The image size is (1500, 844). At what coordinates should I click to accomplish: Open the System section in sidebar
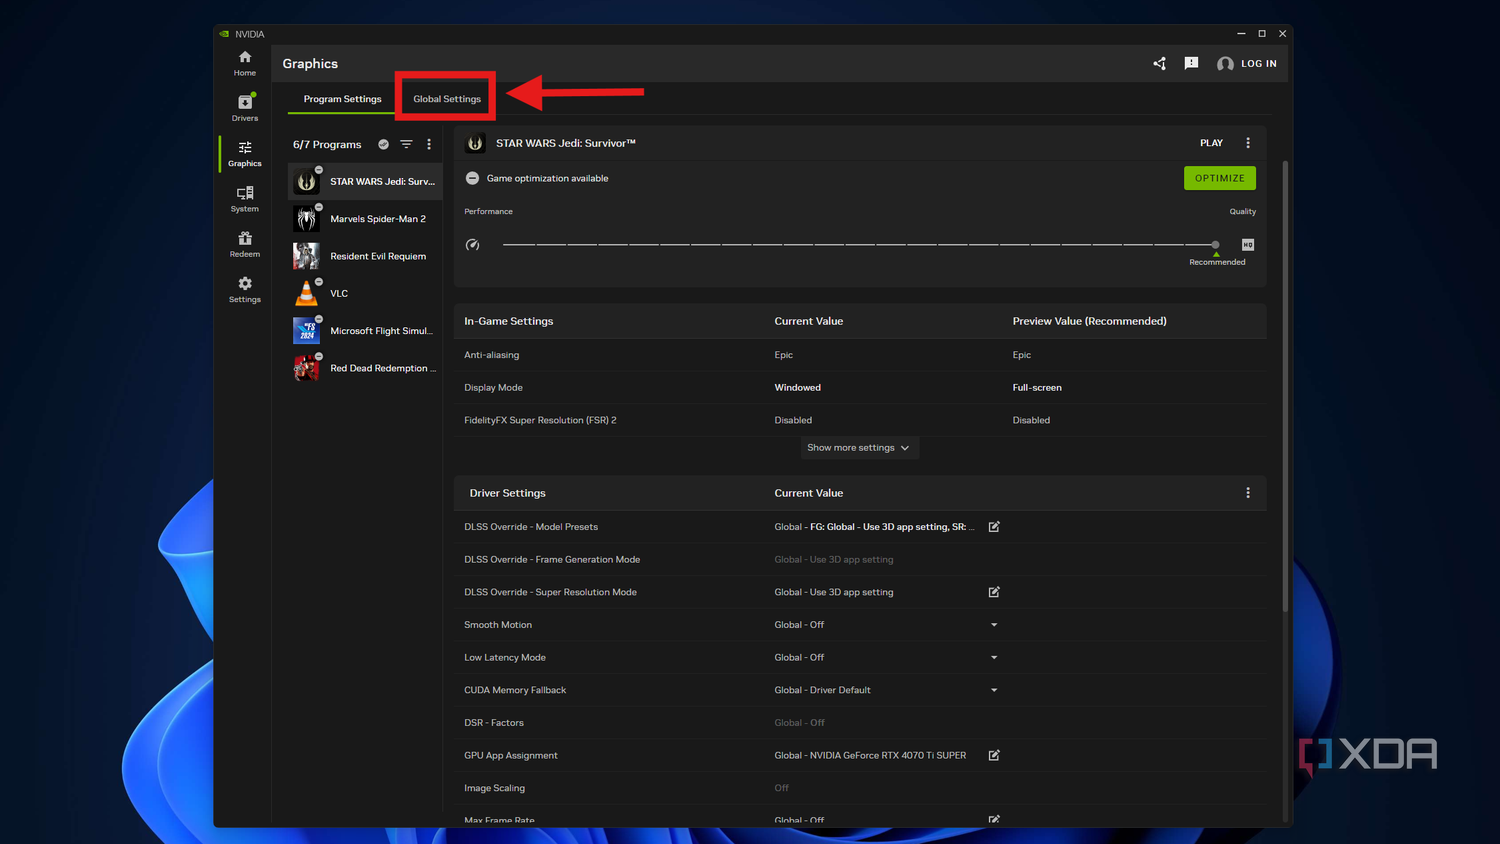245,199
